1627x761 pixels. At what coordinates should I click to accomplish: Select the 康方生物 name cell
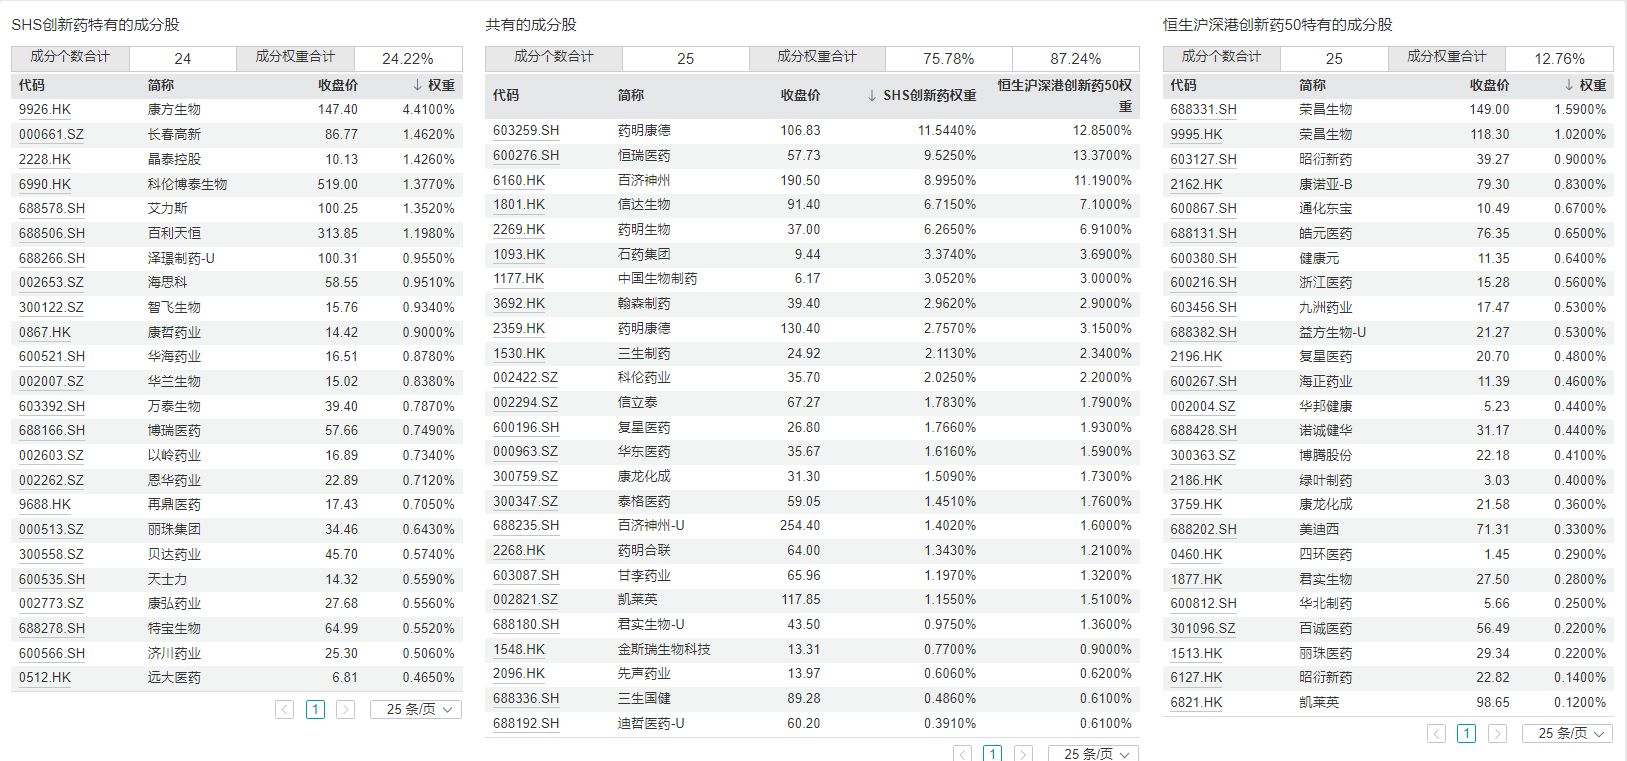[174, 109]
